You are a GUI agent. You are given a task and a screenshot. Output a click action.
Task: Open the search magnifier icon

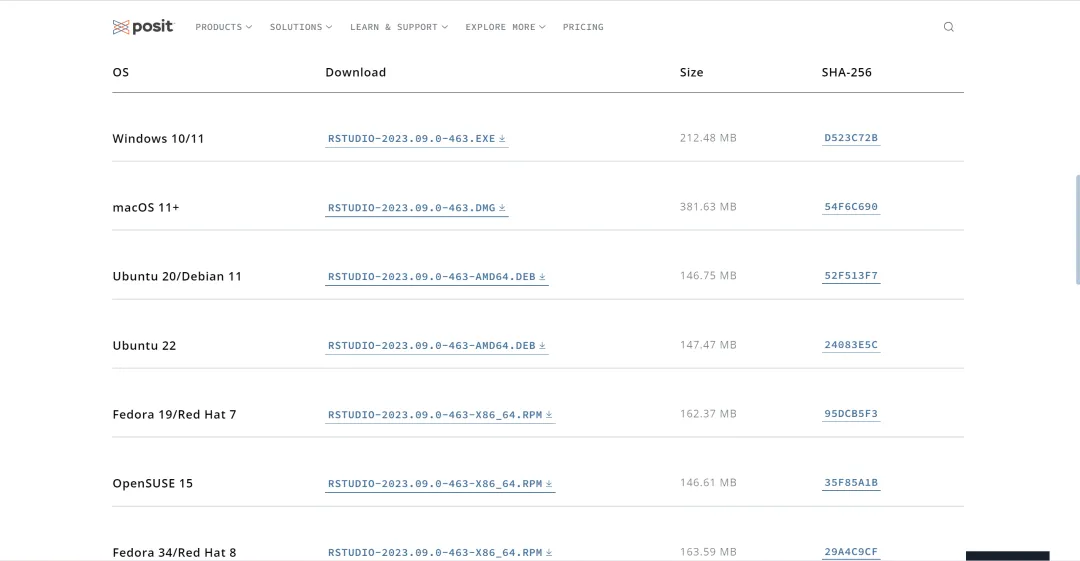pos(948,27)
